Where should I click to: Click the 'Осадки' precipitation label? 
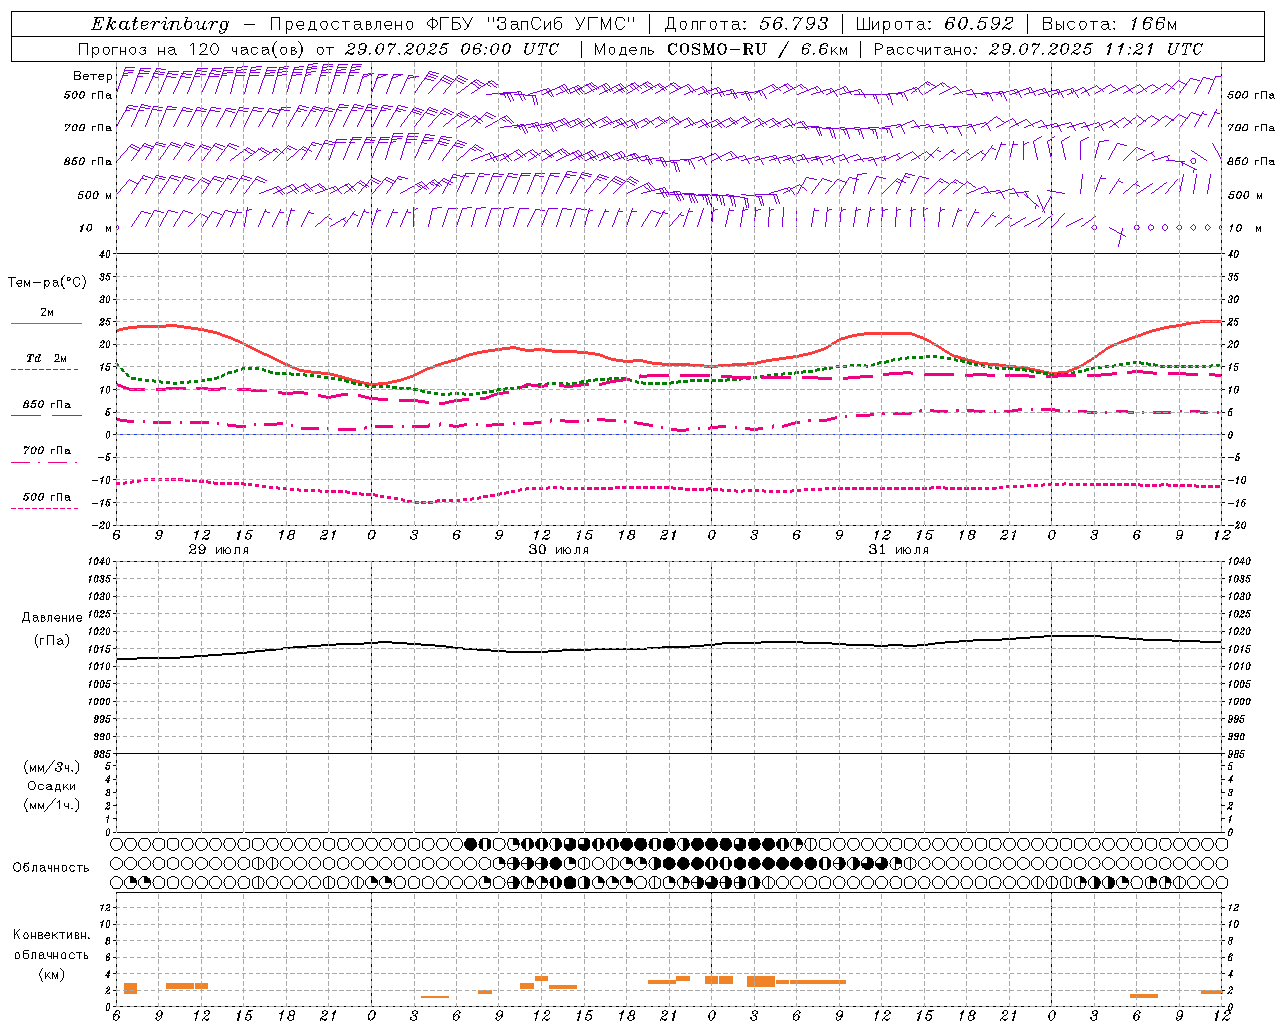click(52, 786)
